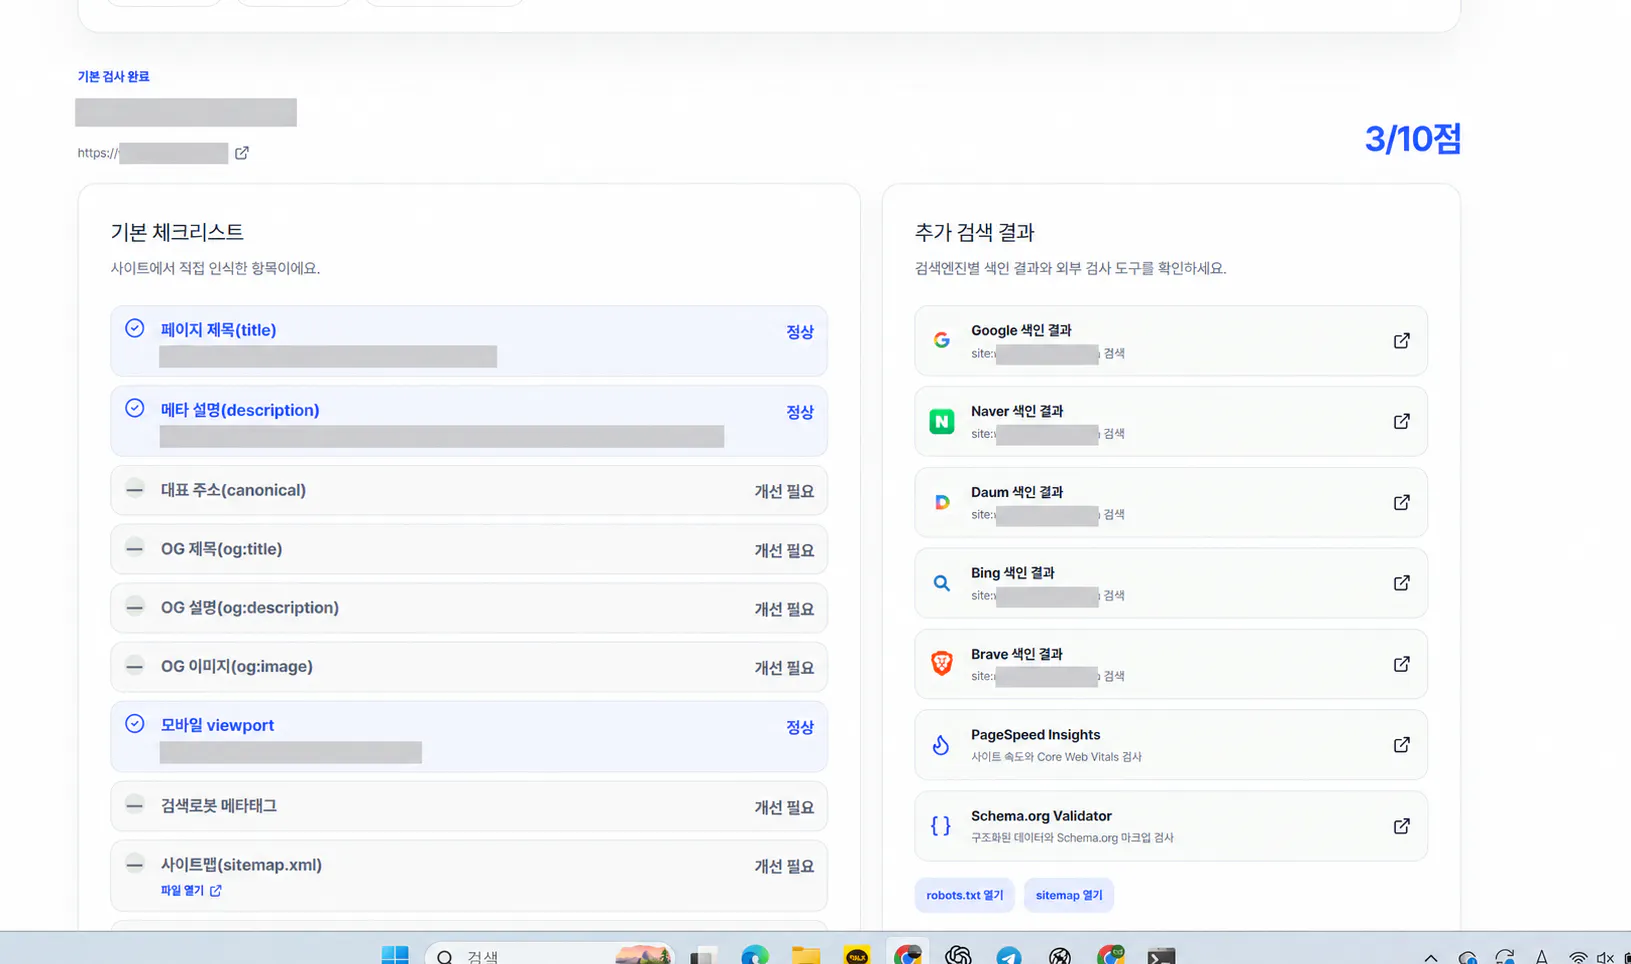
Task: Click the 3/10점 score text
Action: tap(1412, 139)
